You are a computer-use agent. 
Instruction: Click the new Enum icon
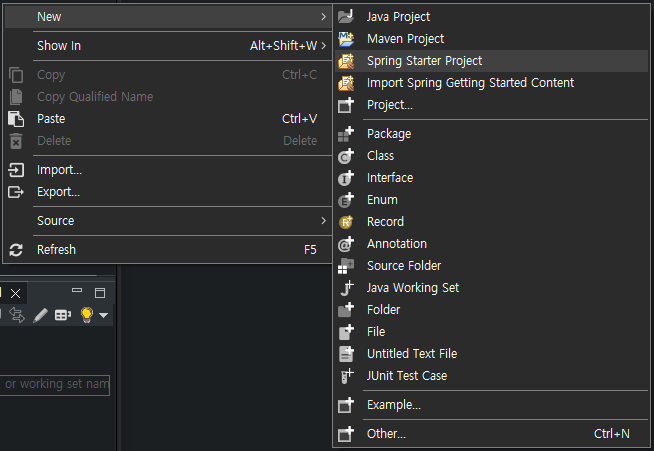click(x=346, y=200)
